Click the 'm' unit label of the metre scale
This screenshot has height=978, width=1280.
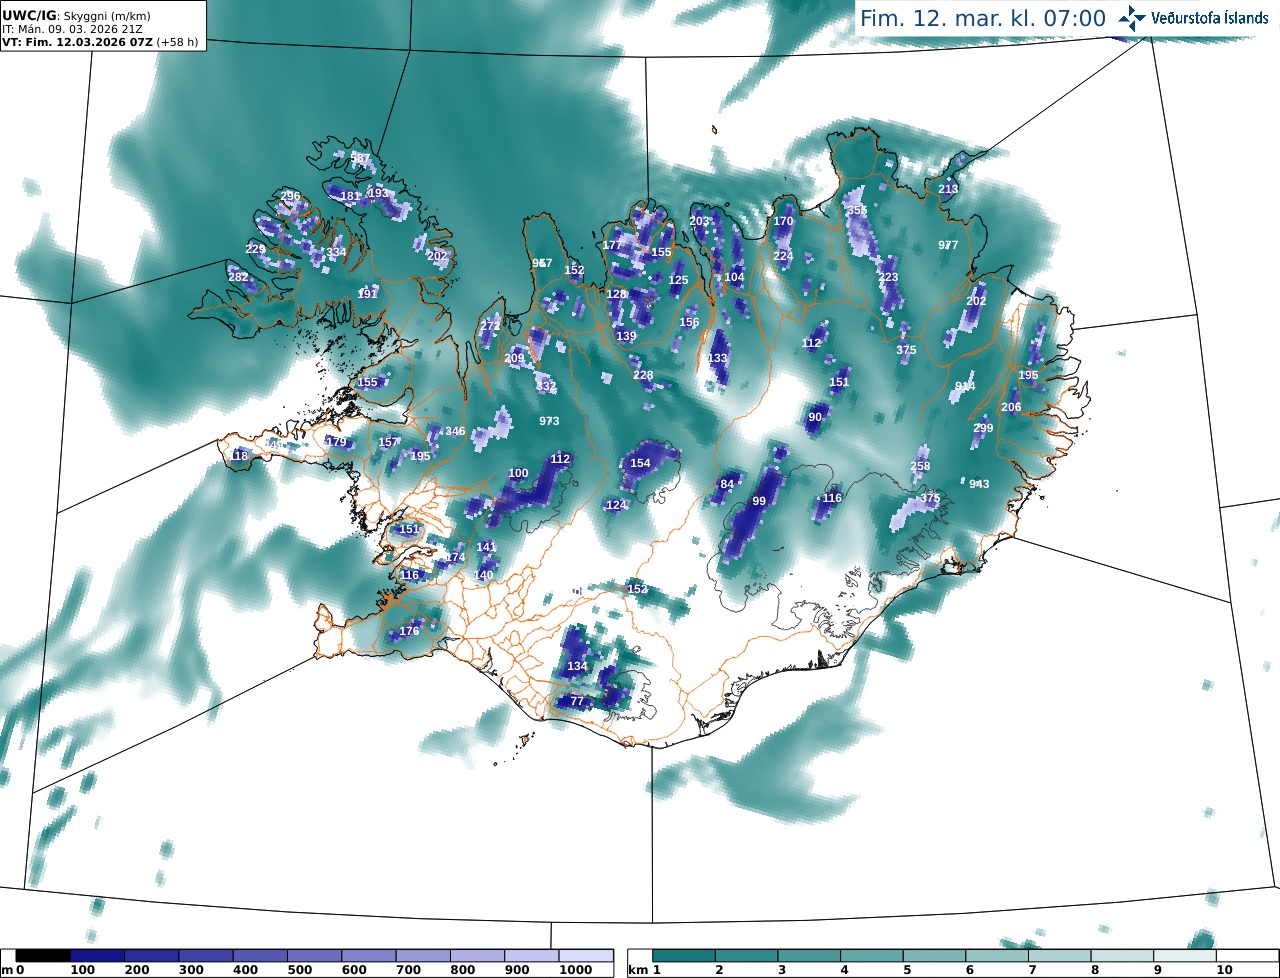7,970
